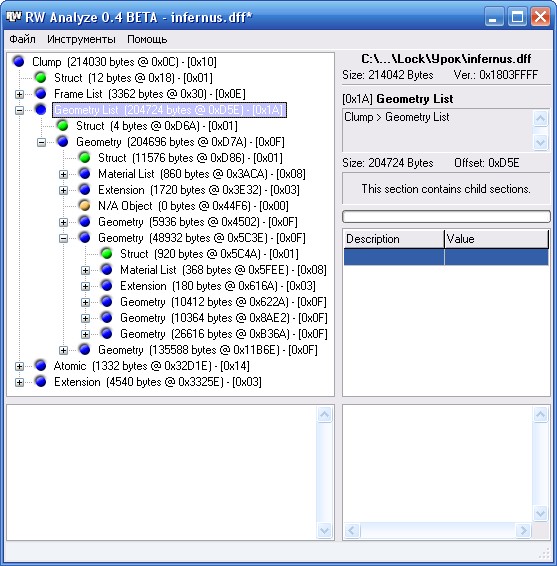Expand the Geometry 10364 bytes node

(86, 318)
